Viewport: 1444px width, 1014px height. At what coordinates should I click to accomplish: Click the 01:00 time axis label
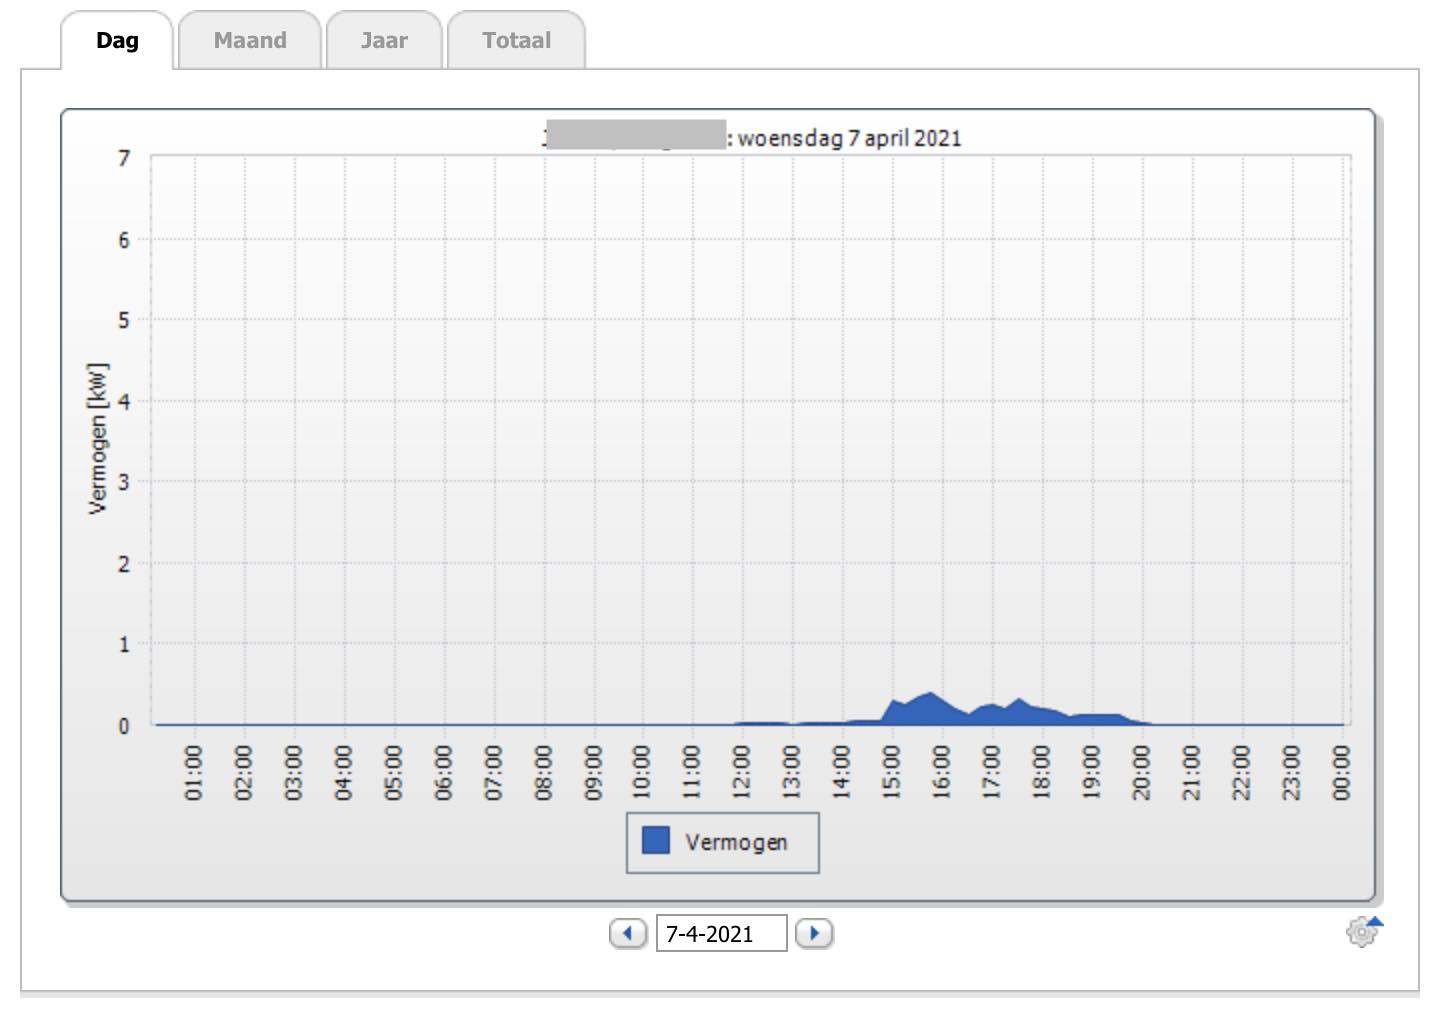[x=194, y=772]
